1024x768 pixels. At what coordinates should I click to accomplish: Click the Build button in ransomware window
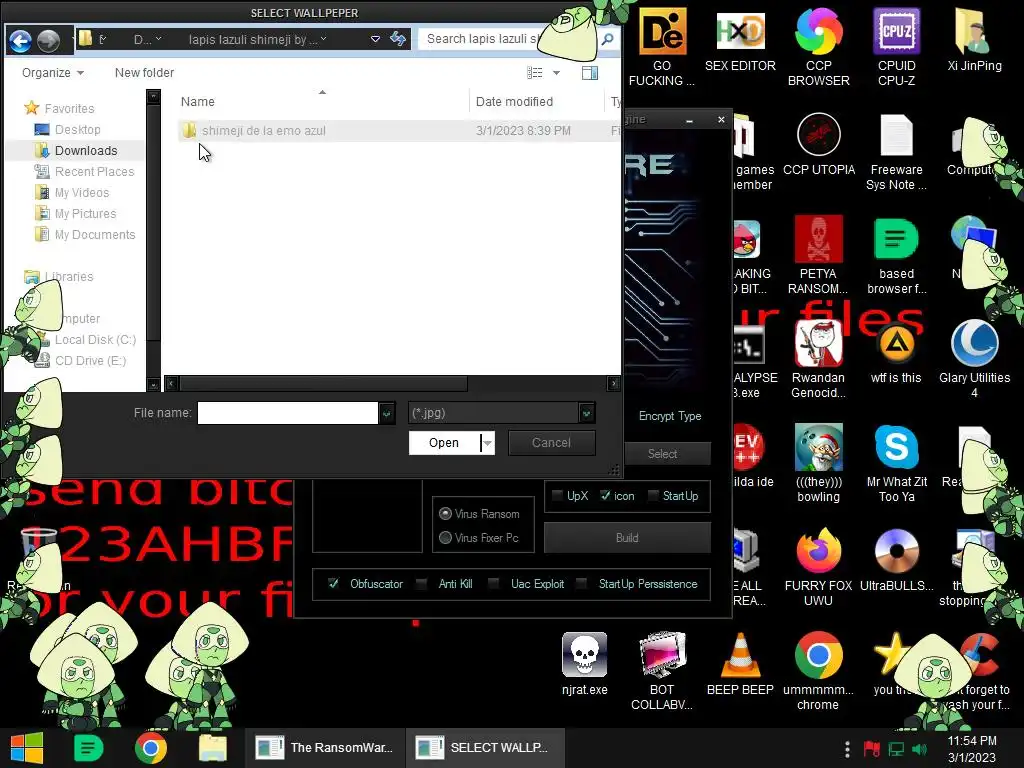pos(627,538)
